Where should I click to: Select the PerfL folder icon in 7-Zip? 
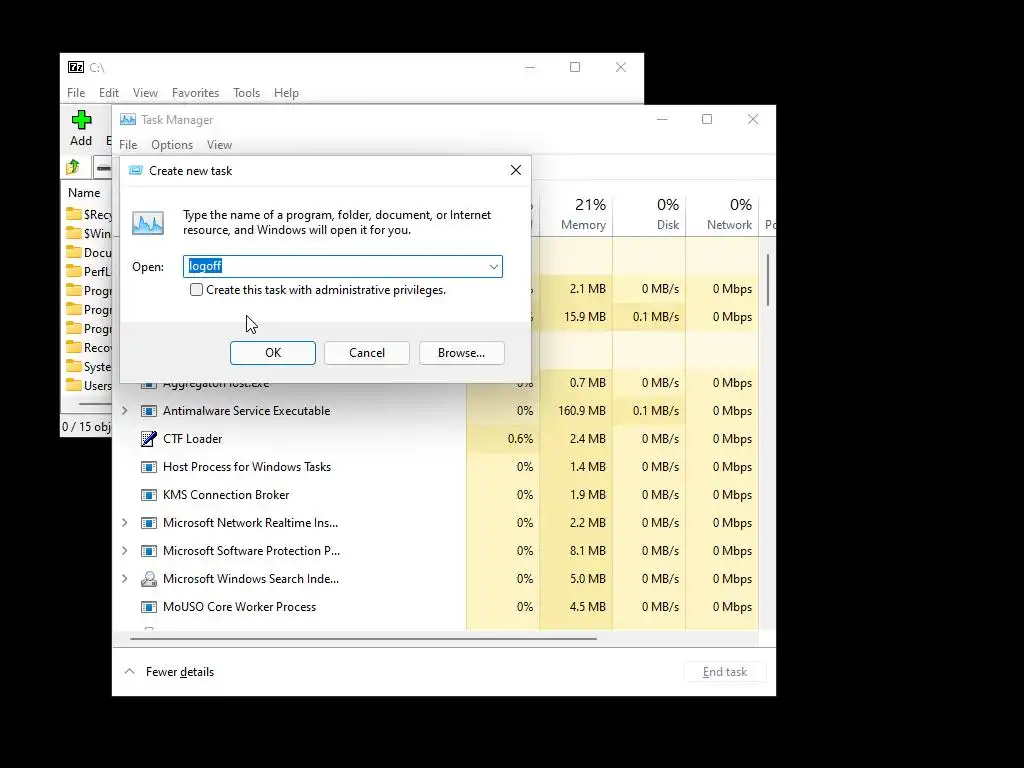tap(74, 271)
